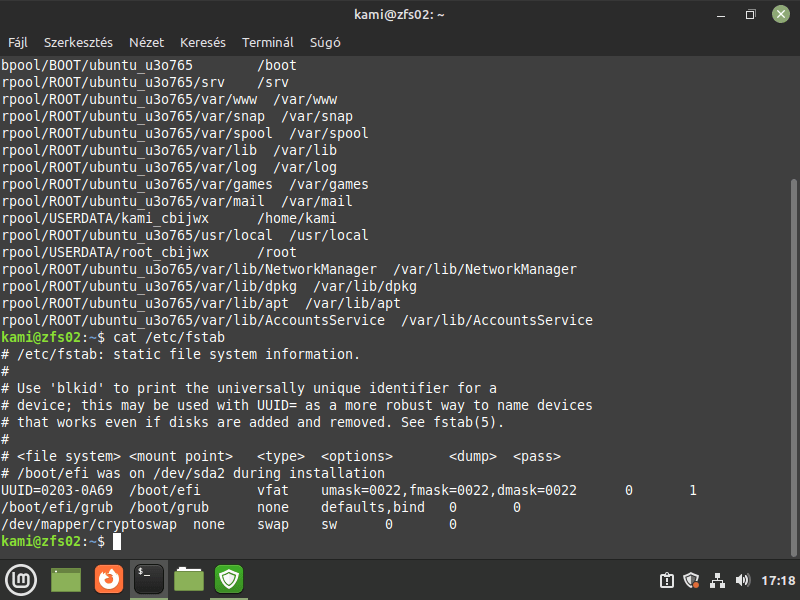The height and width of the screenshot is (600, 800).
Task: Select the Terminal icon in the taskbar
Action: (149, 579)
